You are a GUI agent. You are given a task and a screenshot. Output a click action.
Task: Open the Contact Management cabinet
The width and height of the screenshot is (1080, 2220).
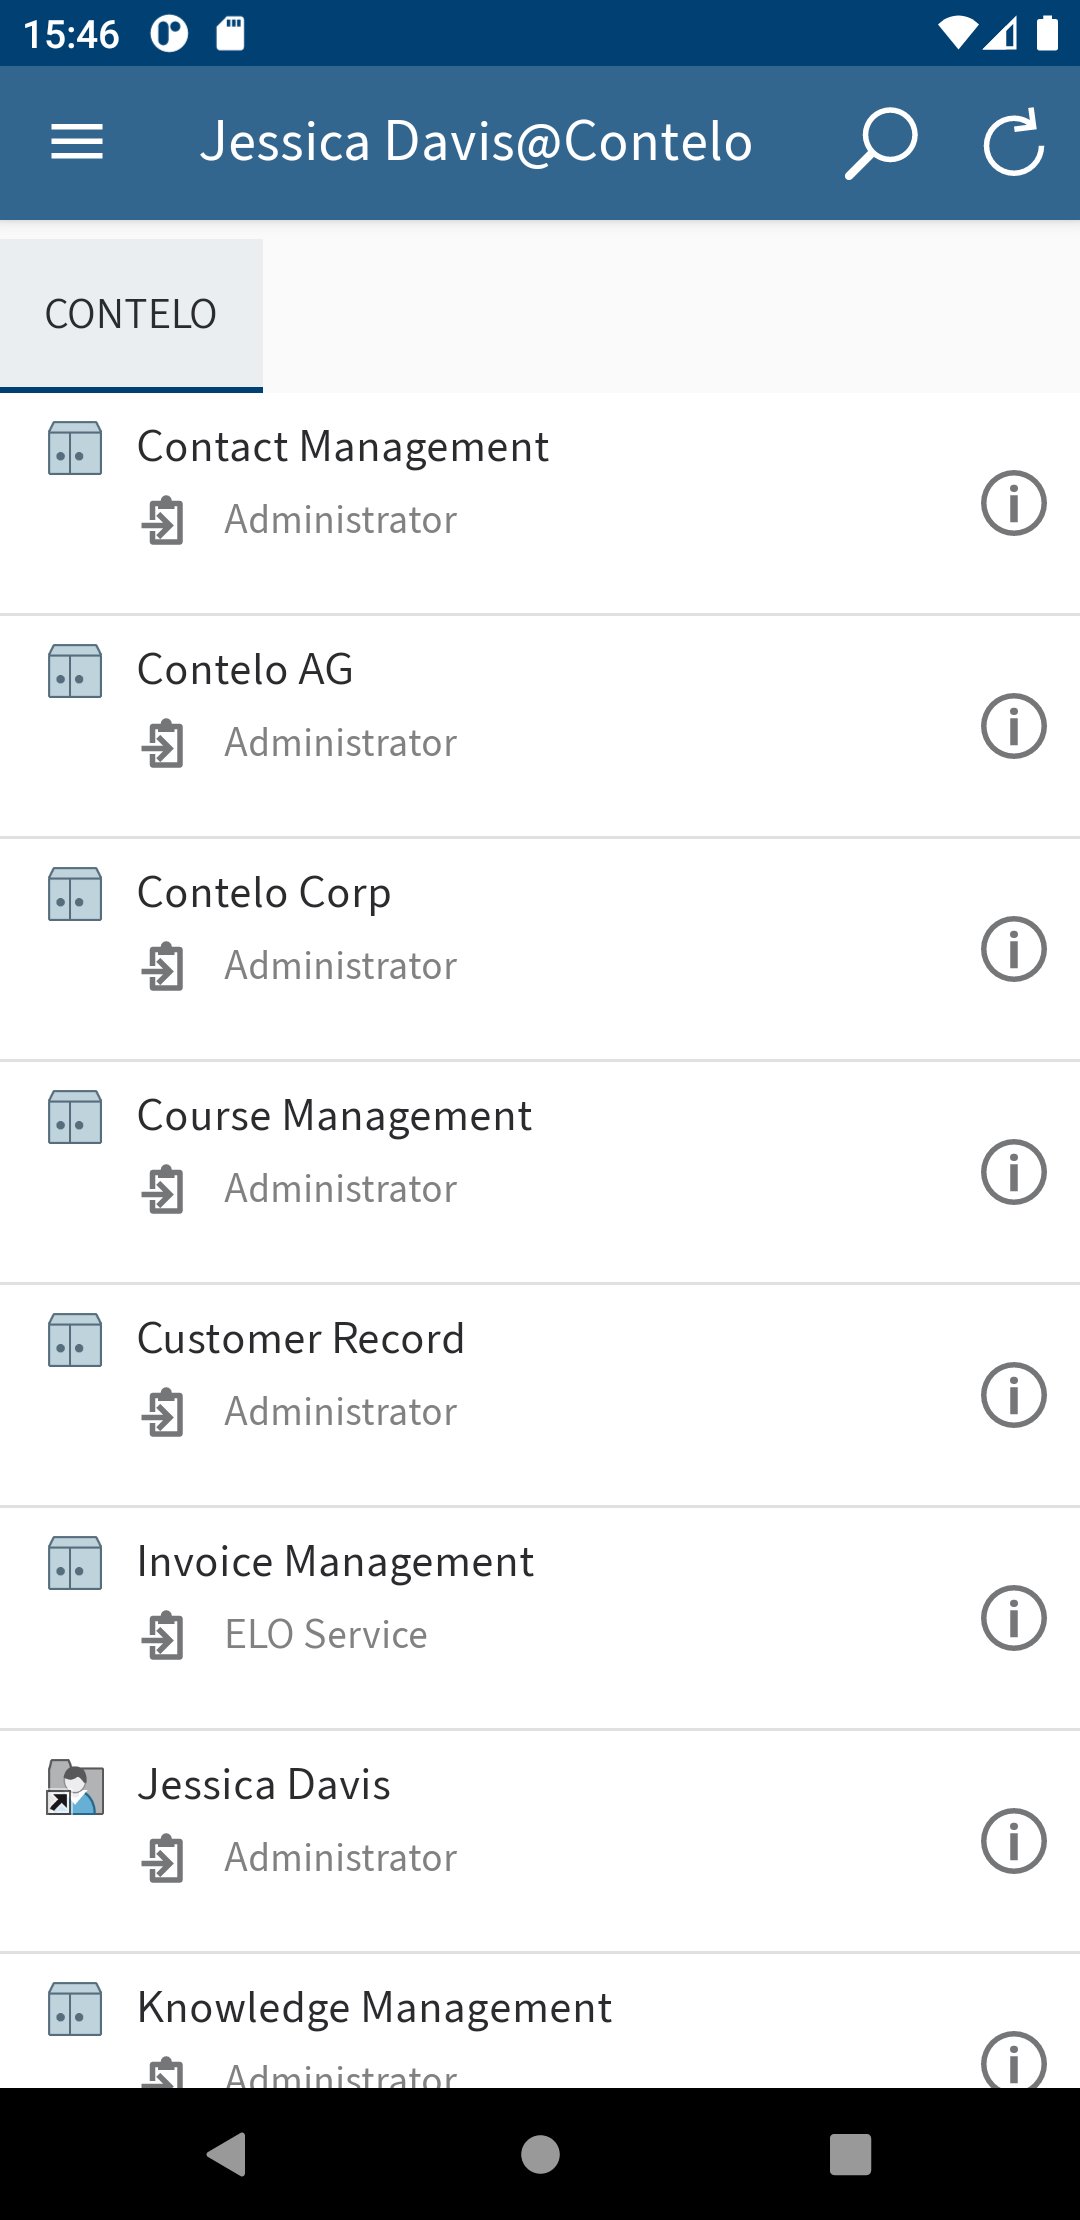tap(342, 447)
